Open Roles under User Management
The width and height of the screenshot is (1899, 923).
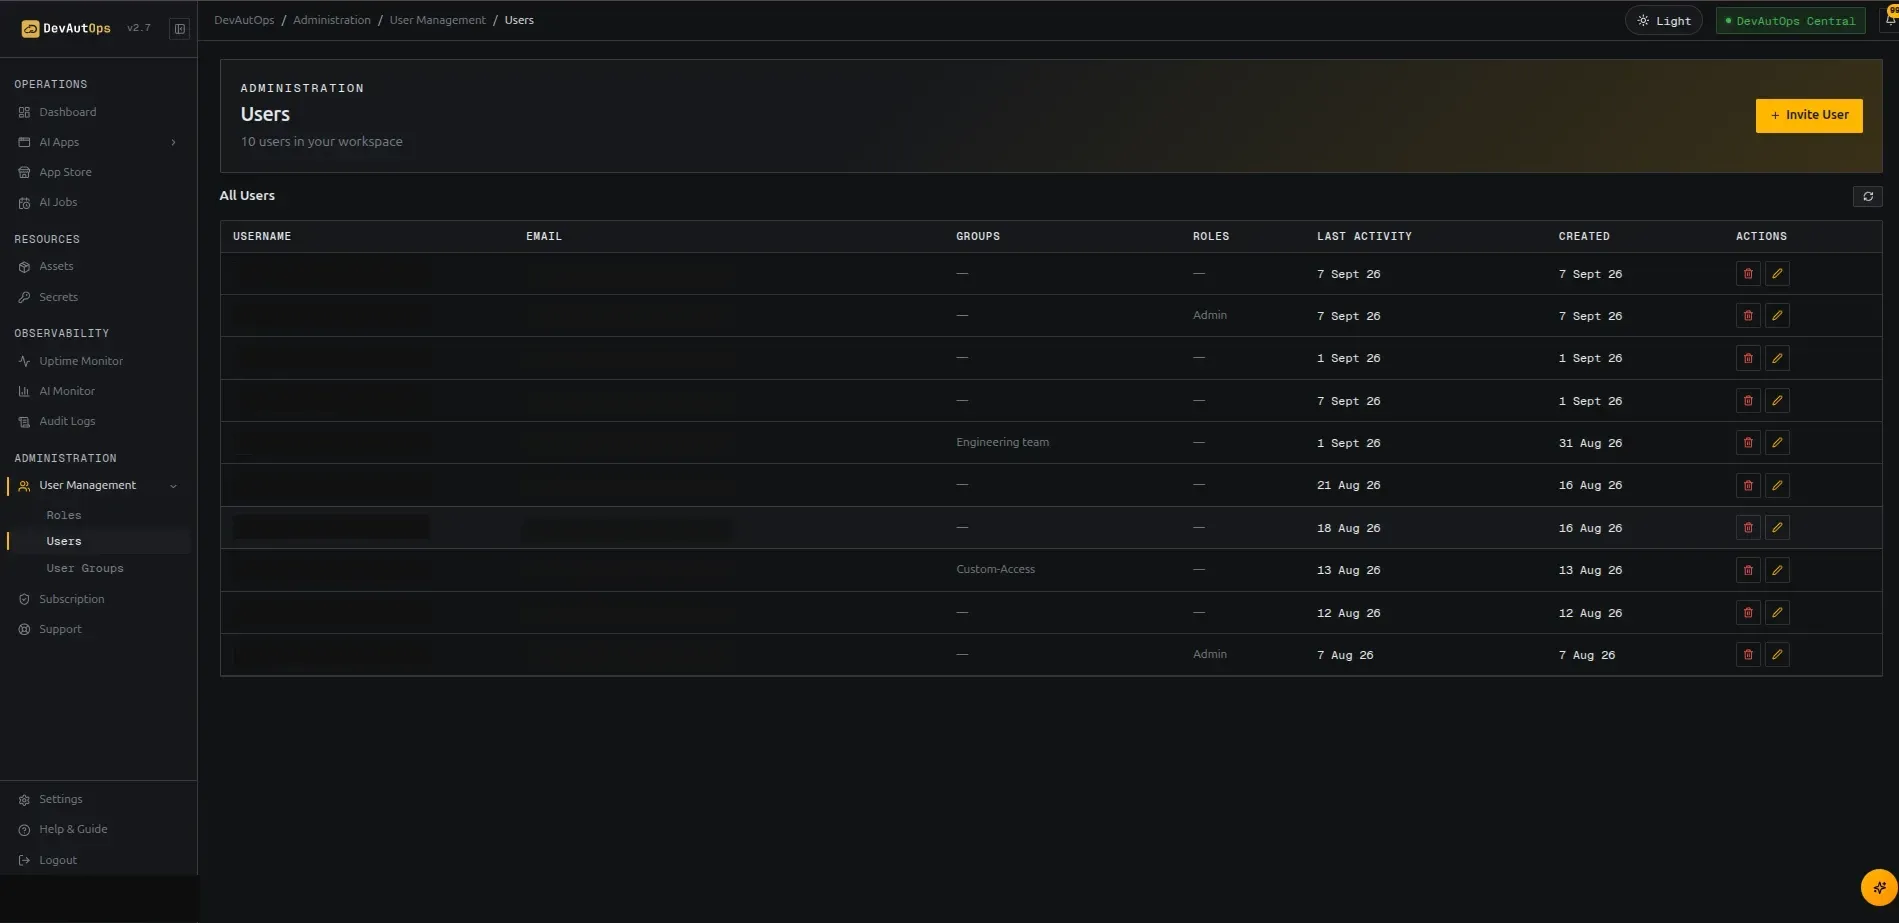(64, 516)
